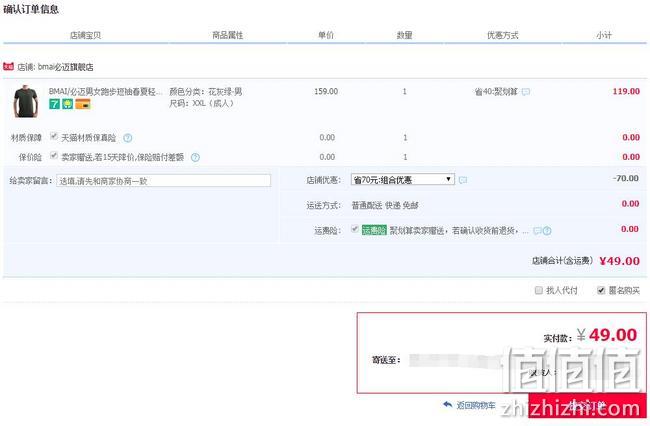Click 省40:聚划算 discount text

(496, 92)
